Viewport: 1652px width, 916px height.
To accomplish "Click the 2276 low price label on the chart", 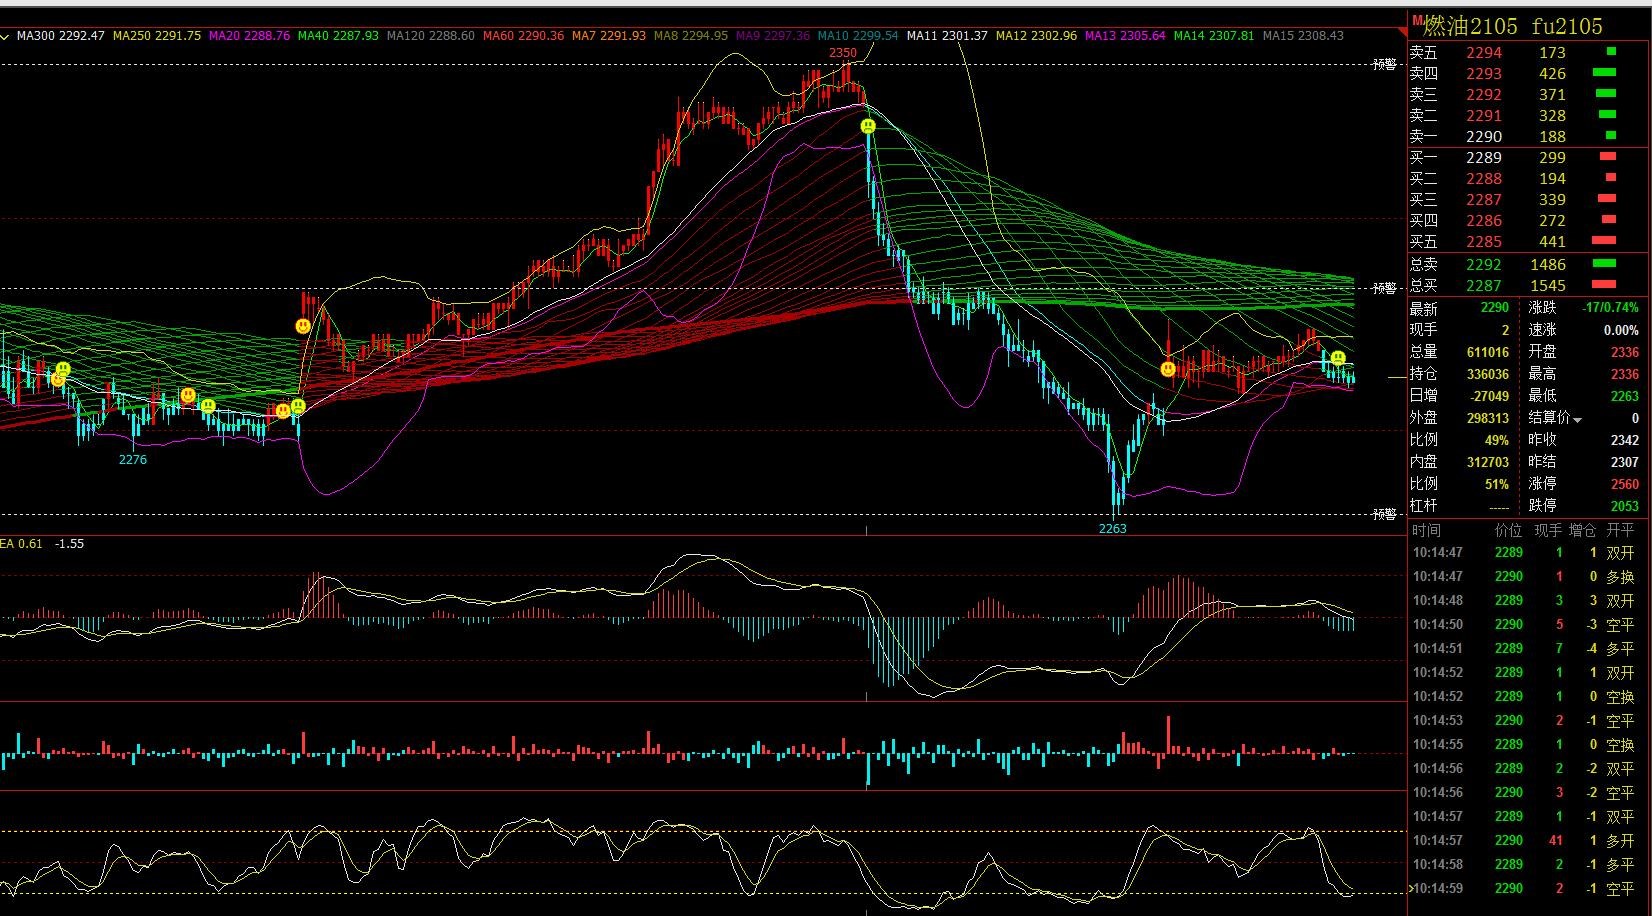I will (133, 460).
